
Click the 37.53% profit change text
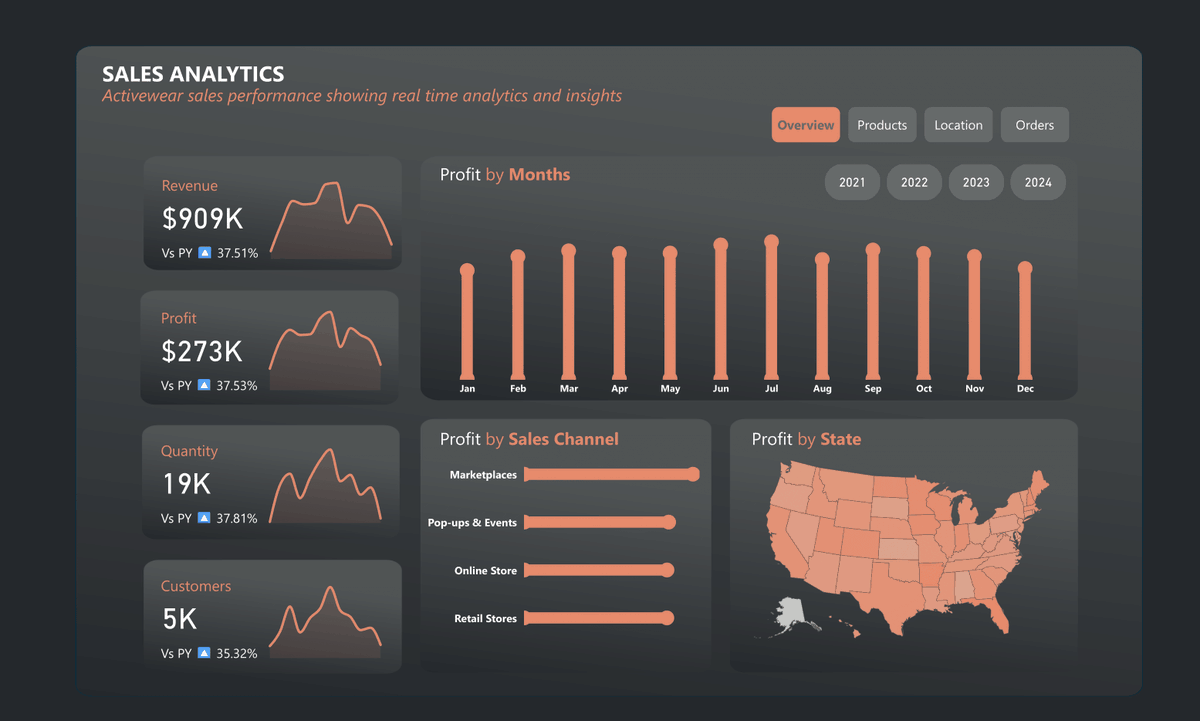pos(236,385)
